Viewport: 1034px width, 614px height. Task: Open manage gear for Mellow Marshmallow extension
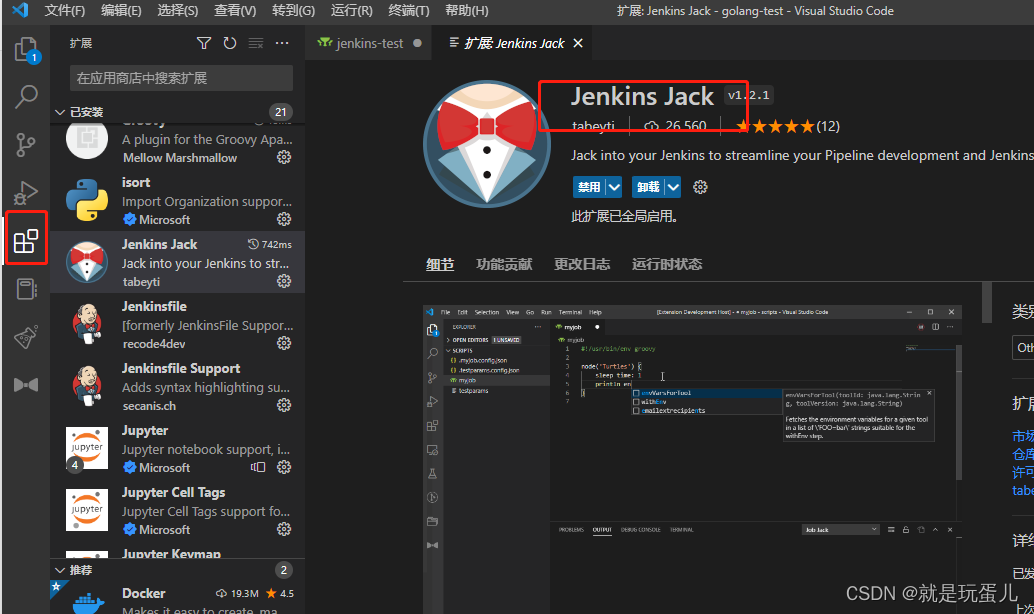point(284,157)
